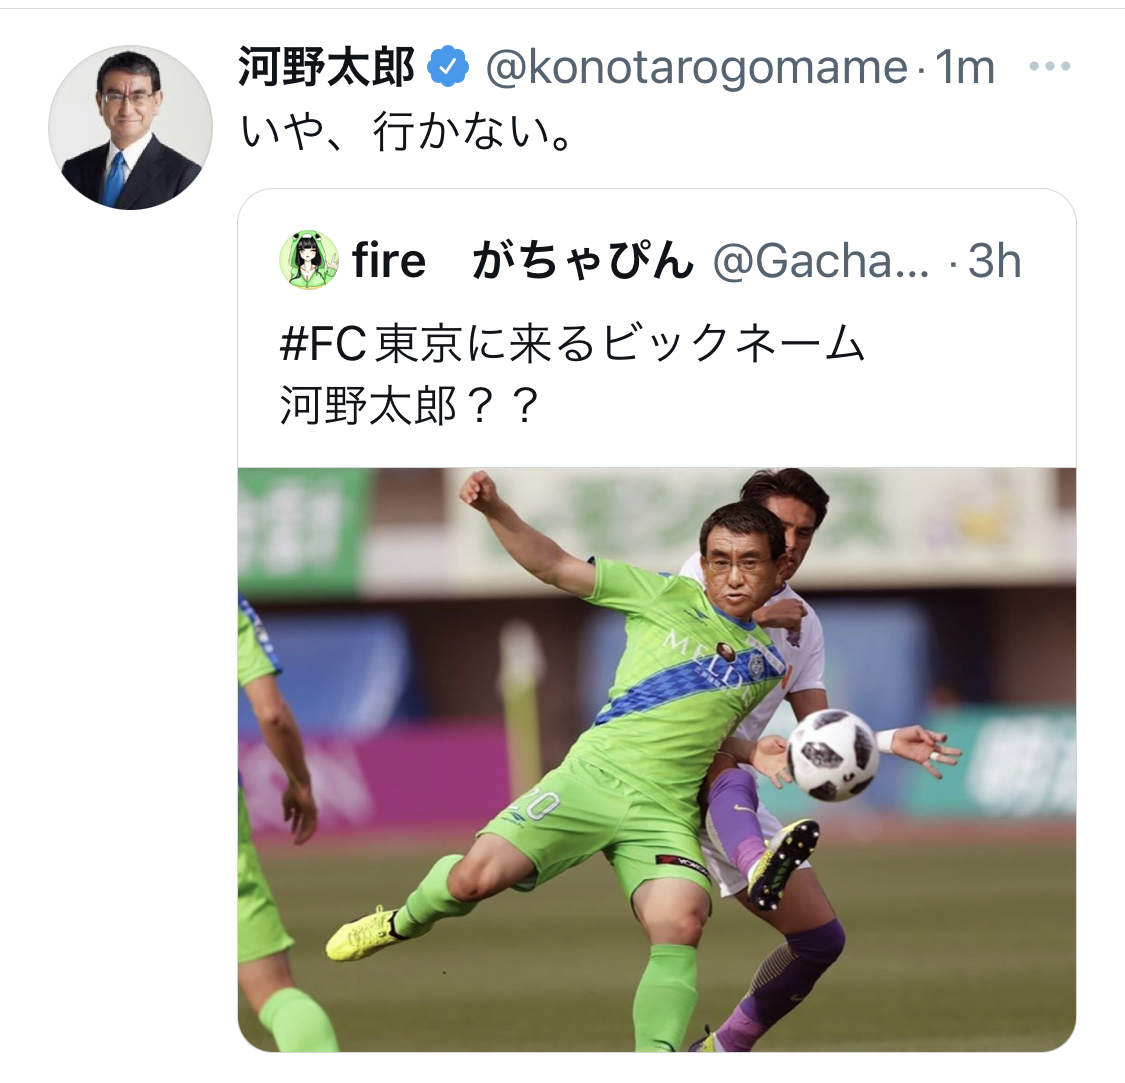This screenshot has width=1125, height=1083.
Task: Click the green avatar in quoted tweet
Action: coord(310,261)
